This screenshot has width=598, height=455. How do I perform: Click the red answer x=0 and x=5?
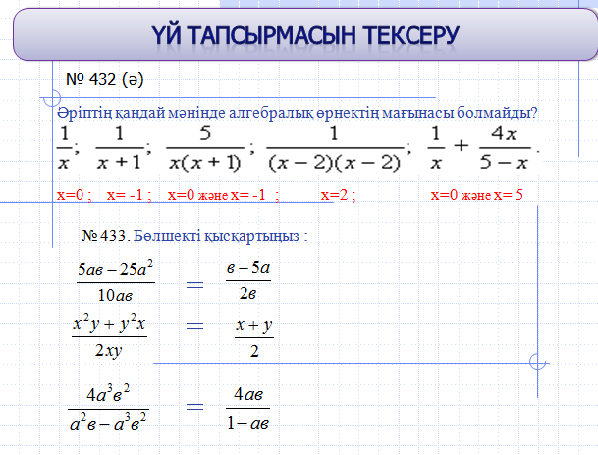(x=477, y=195)
